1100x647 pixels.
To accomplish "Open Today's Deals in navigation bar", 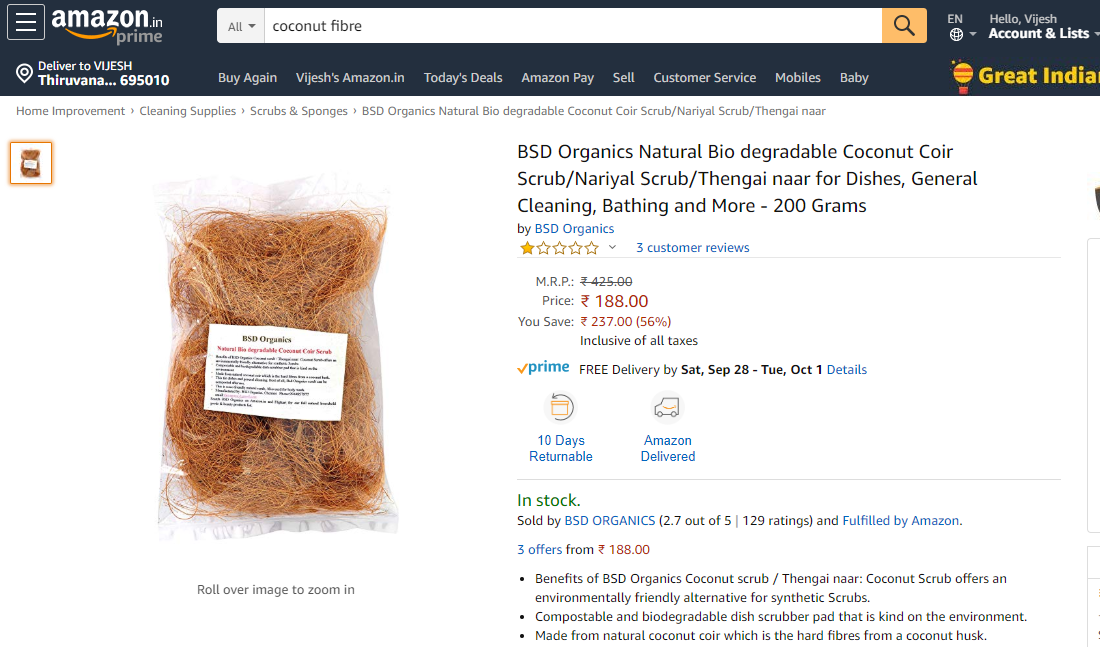I will 463,78.
